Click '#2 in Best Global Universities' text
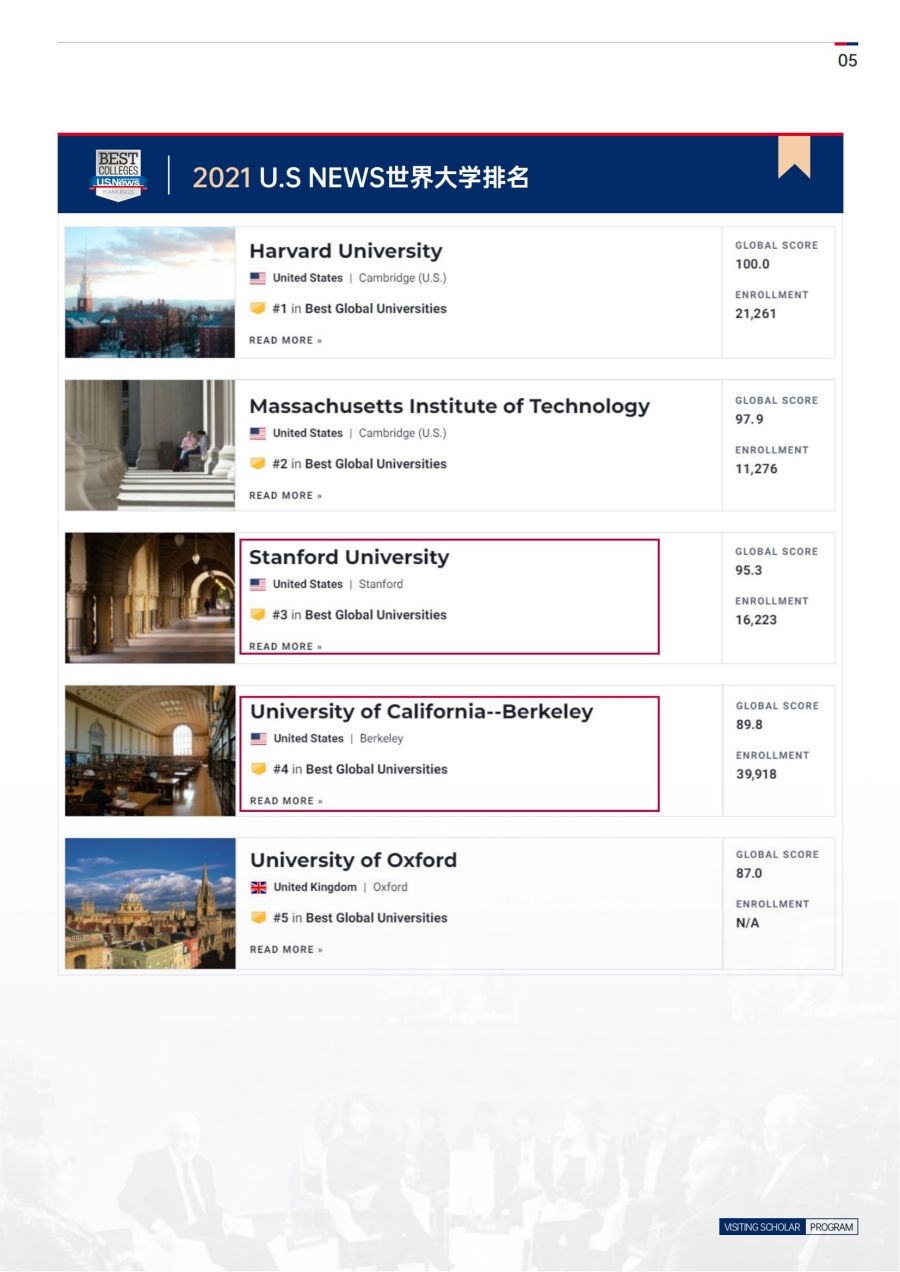Screen dimensions: 900x1272 [359, 463]
